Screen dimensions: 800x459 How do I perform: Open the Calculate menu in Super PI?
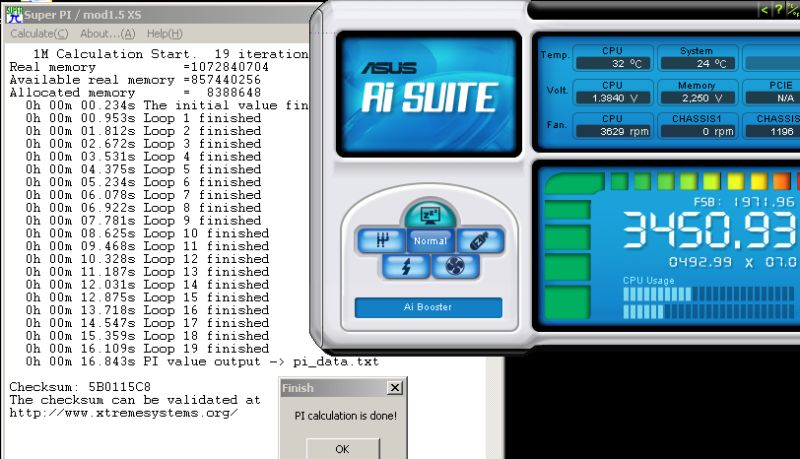tap(39, 34)
